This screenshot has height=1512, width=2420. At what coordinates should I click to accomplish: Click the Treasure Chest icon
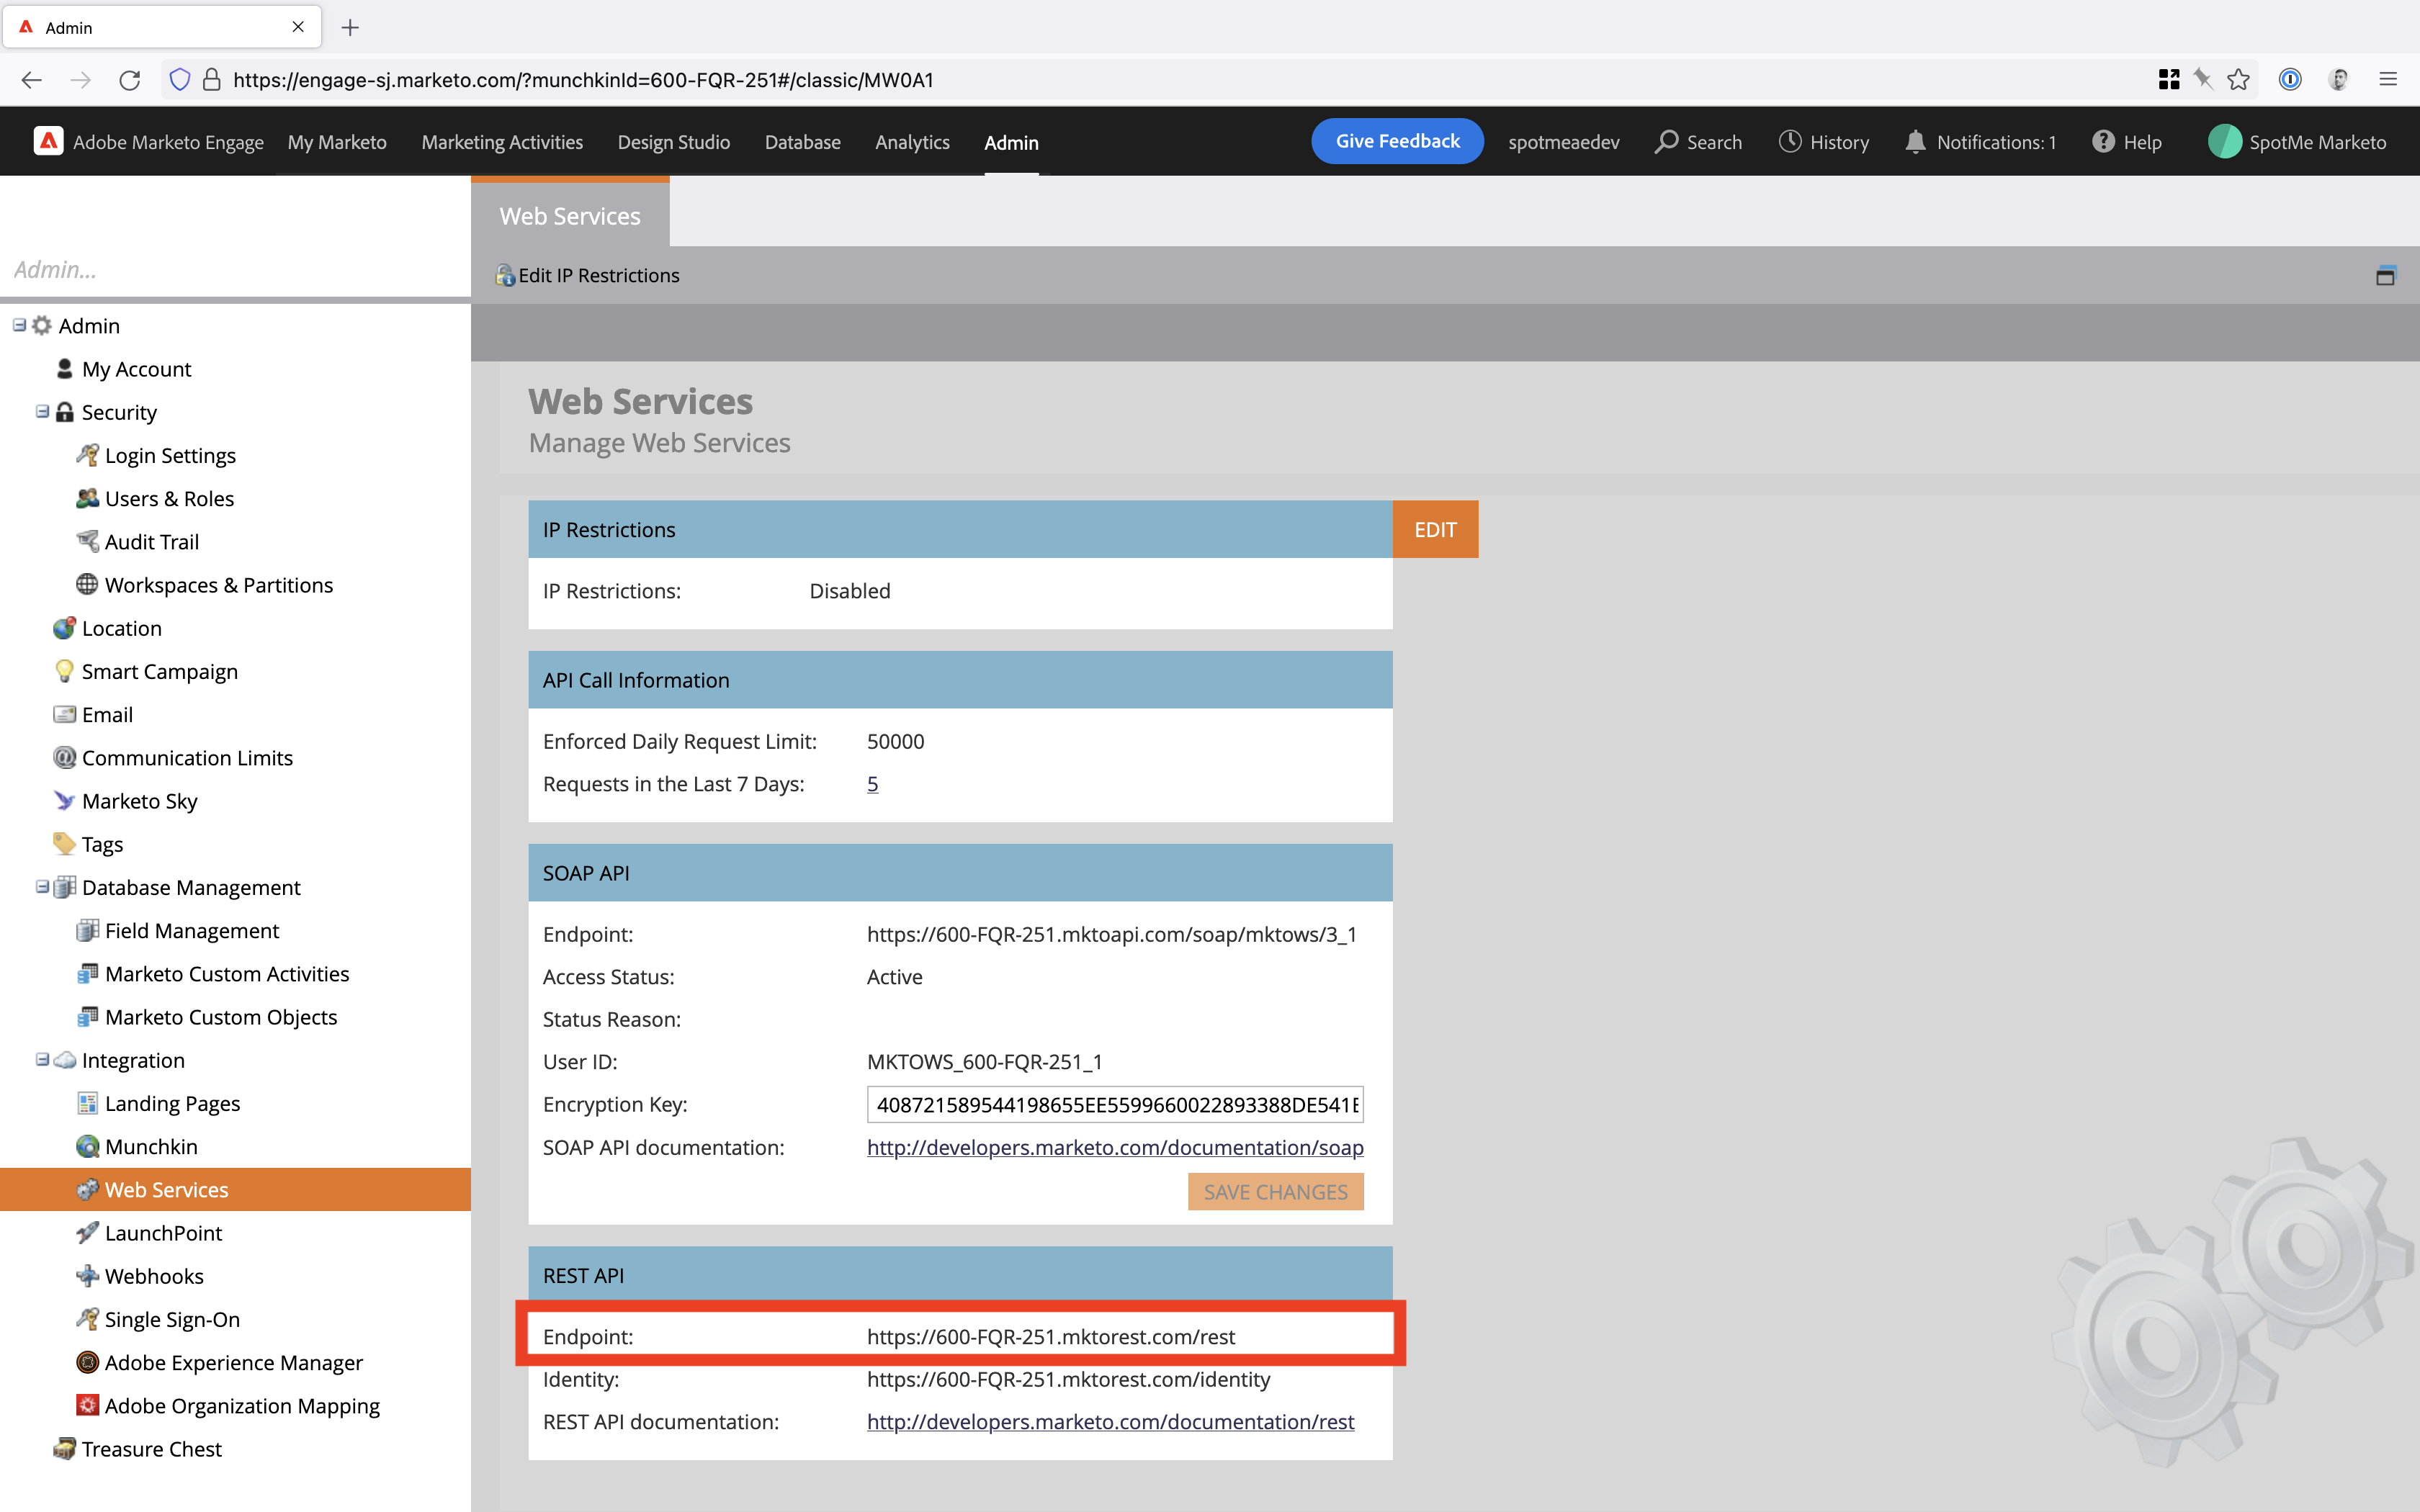pyautogui.click(x=65, y=1448)
